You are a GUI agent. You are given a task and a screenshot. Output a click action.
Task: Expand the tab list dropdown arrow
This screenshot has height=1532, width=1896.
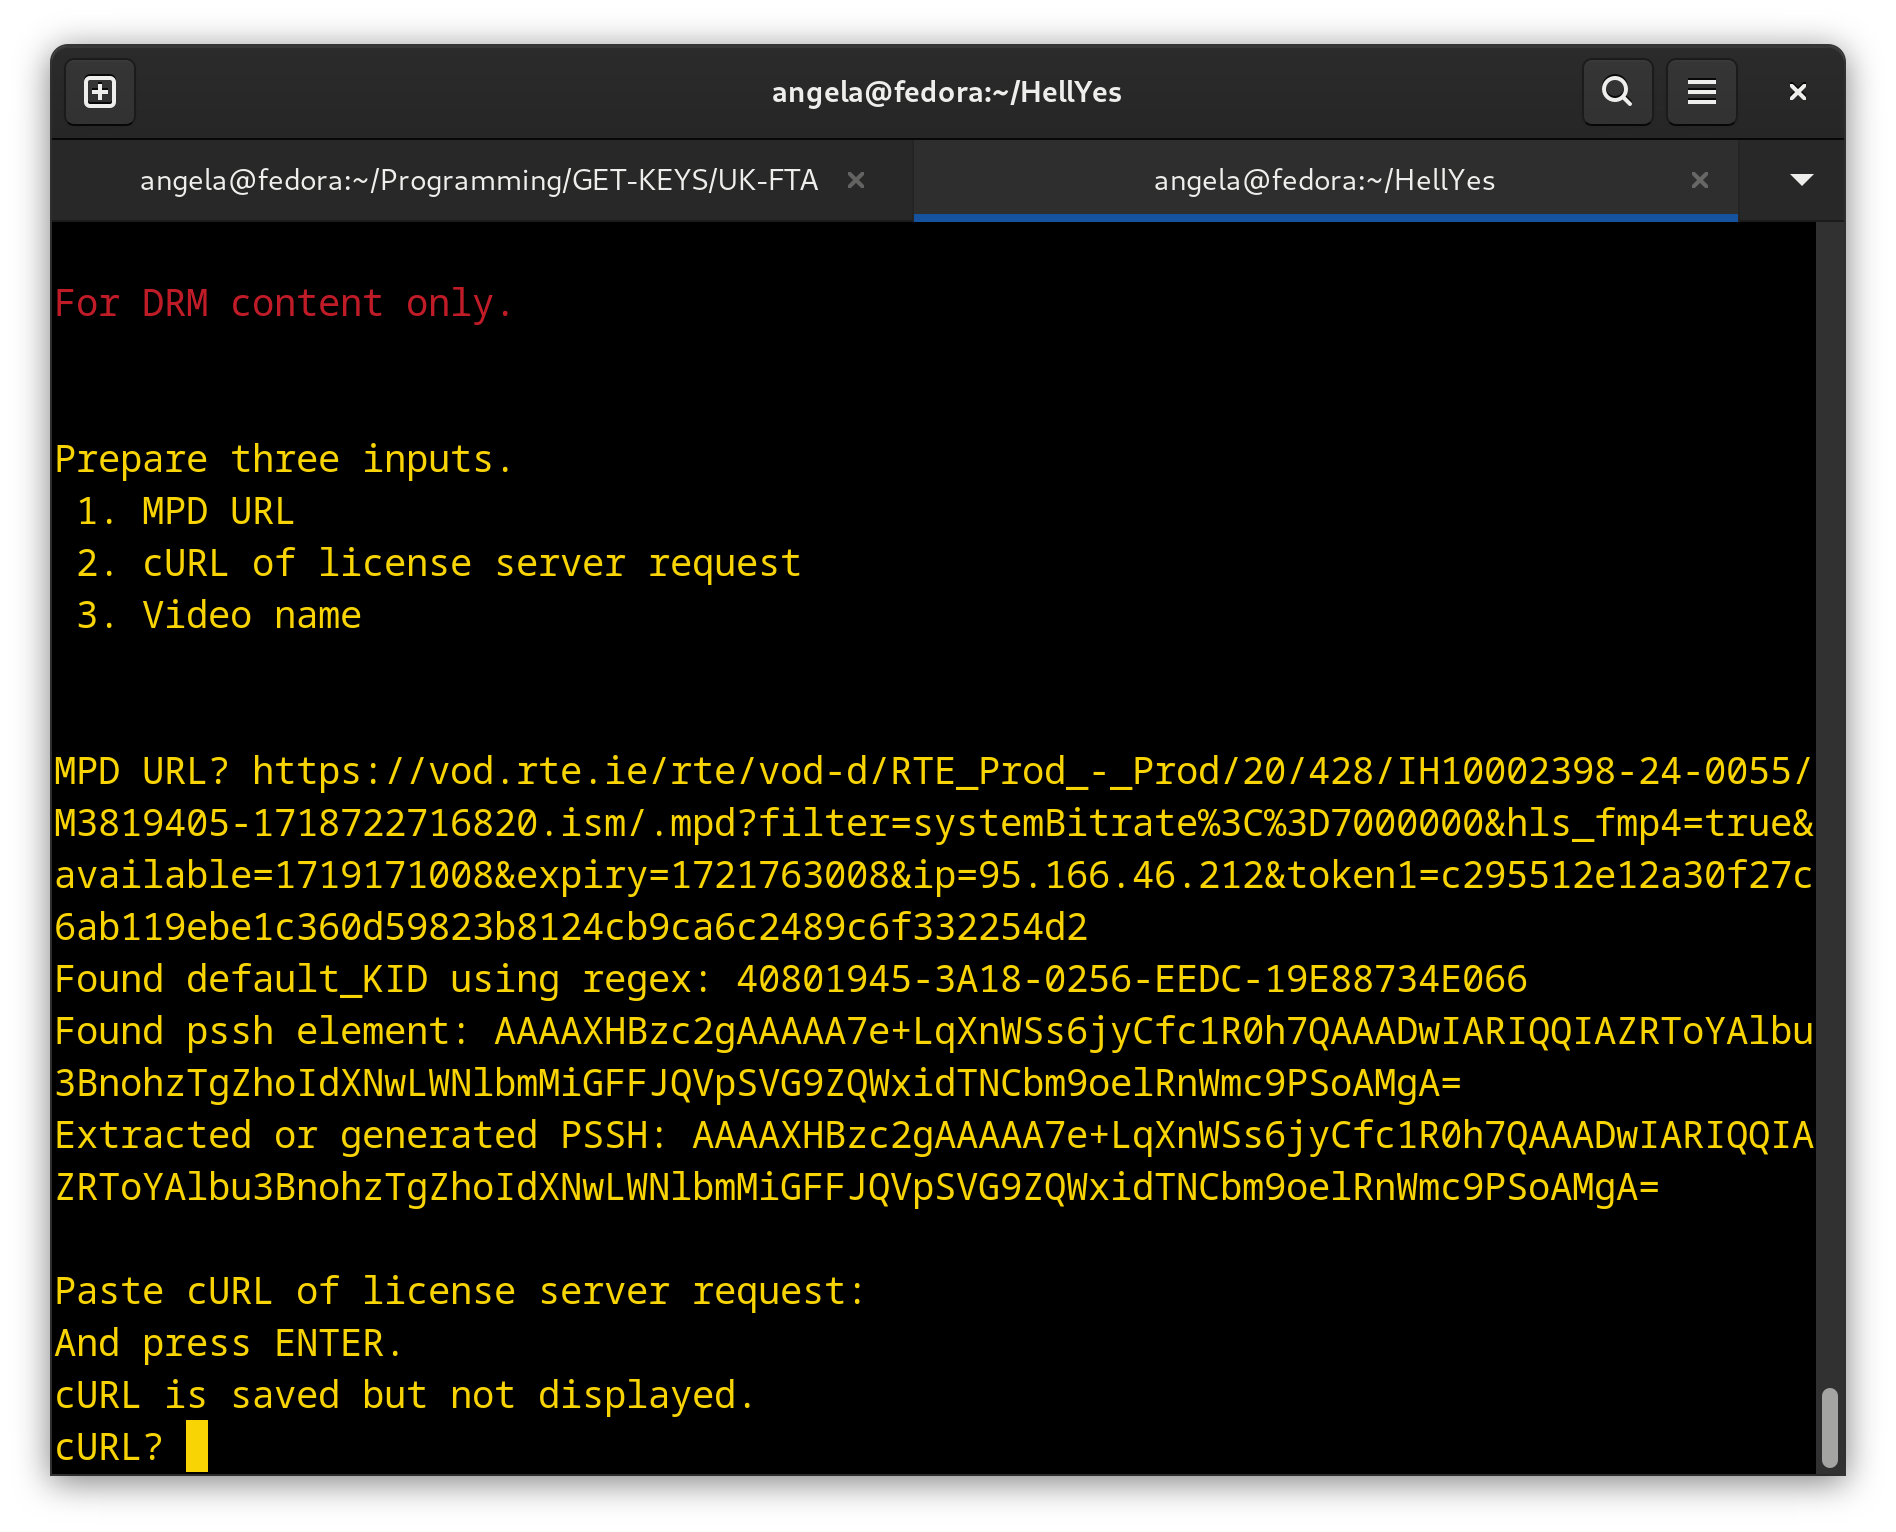coord(1801,180)
